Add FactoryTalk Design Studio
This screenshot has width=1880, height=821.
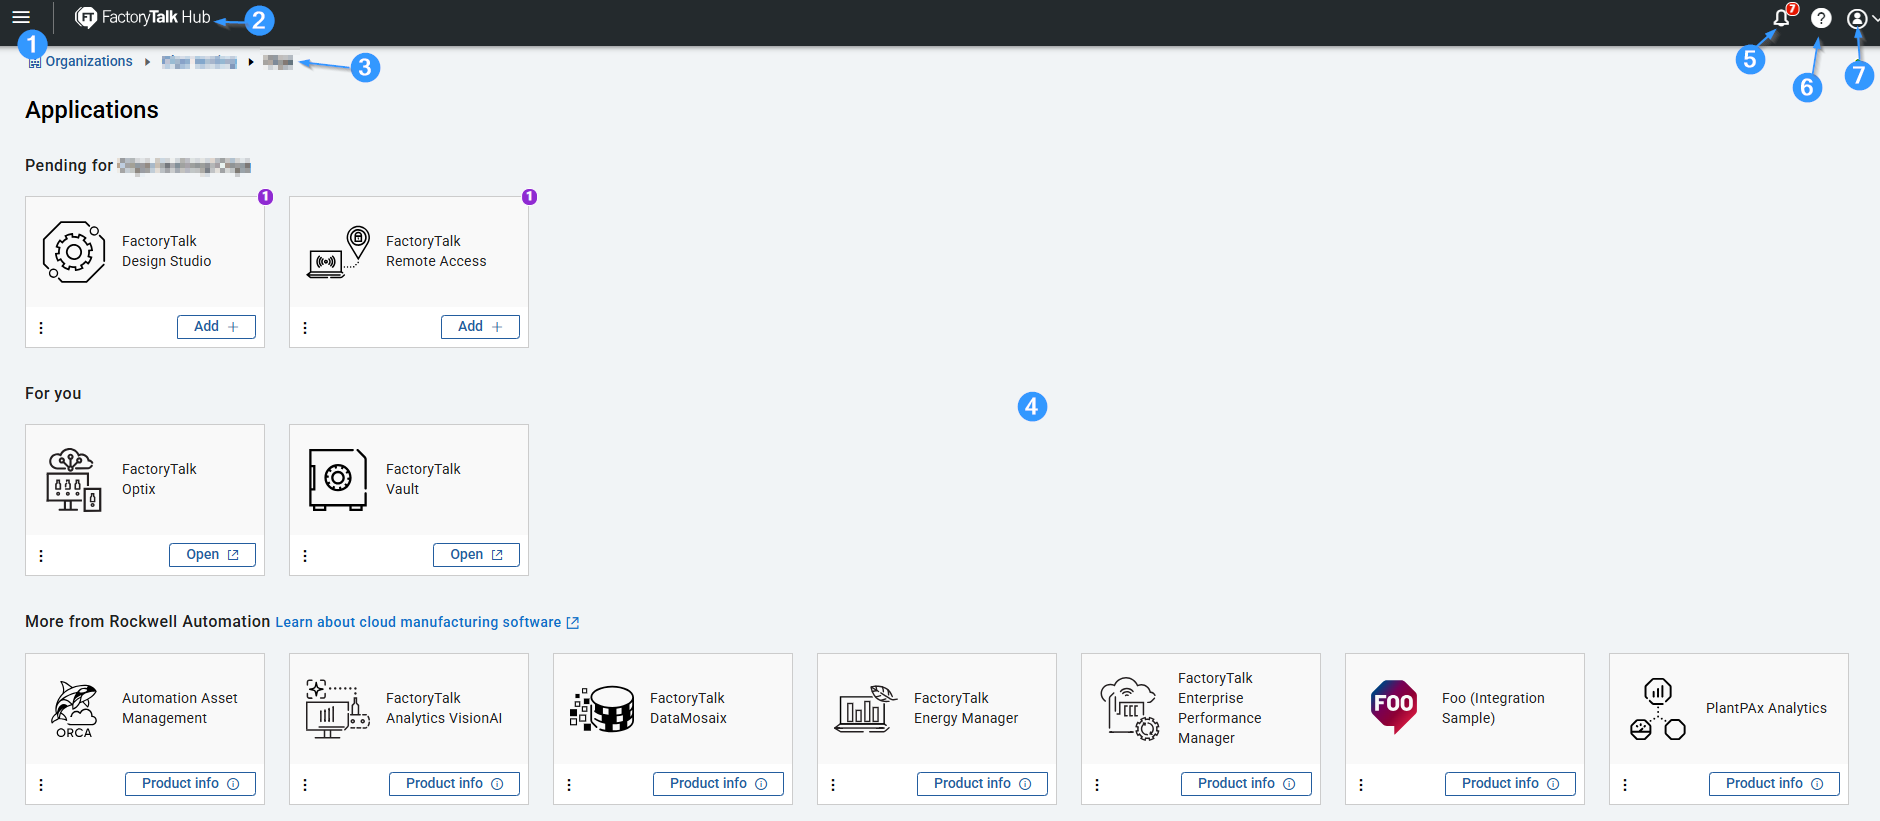pos(216,327)
